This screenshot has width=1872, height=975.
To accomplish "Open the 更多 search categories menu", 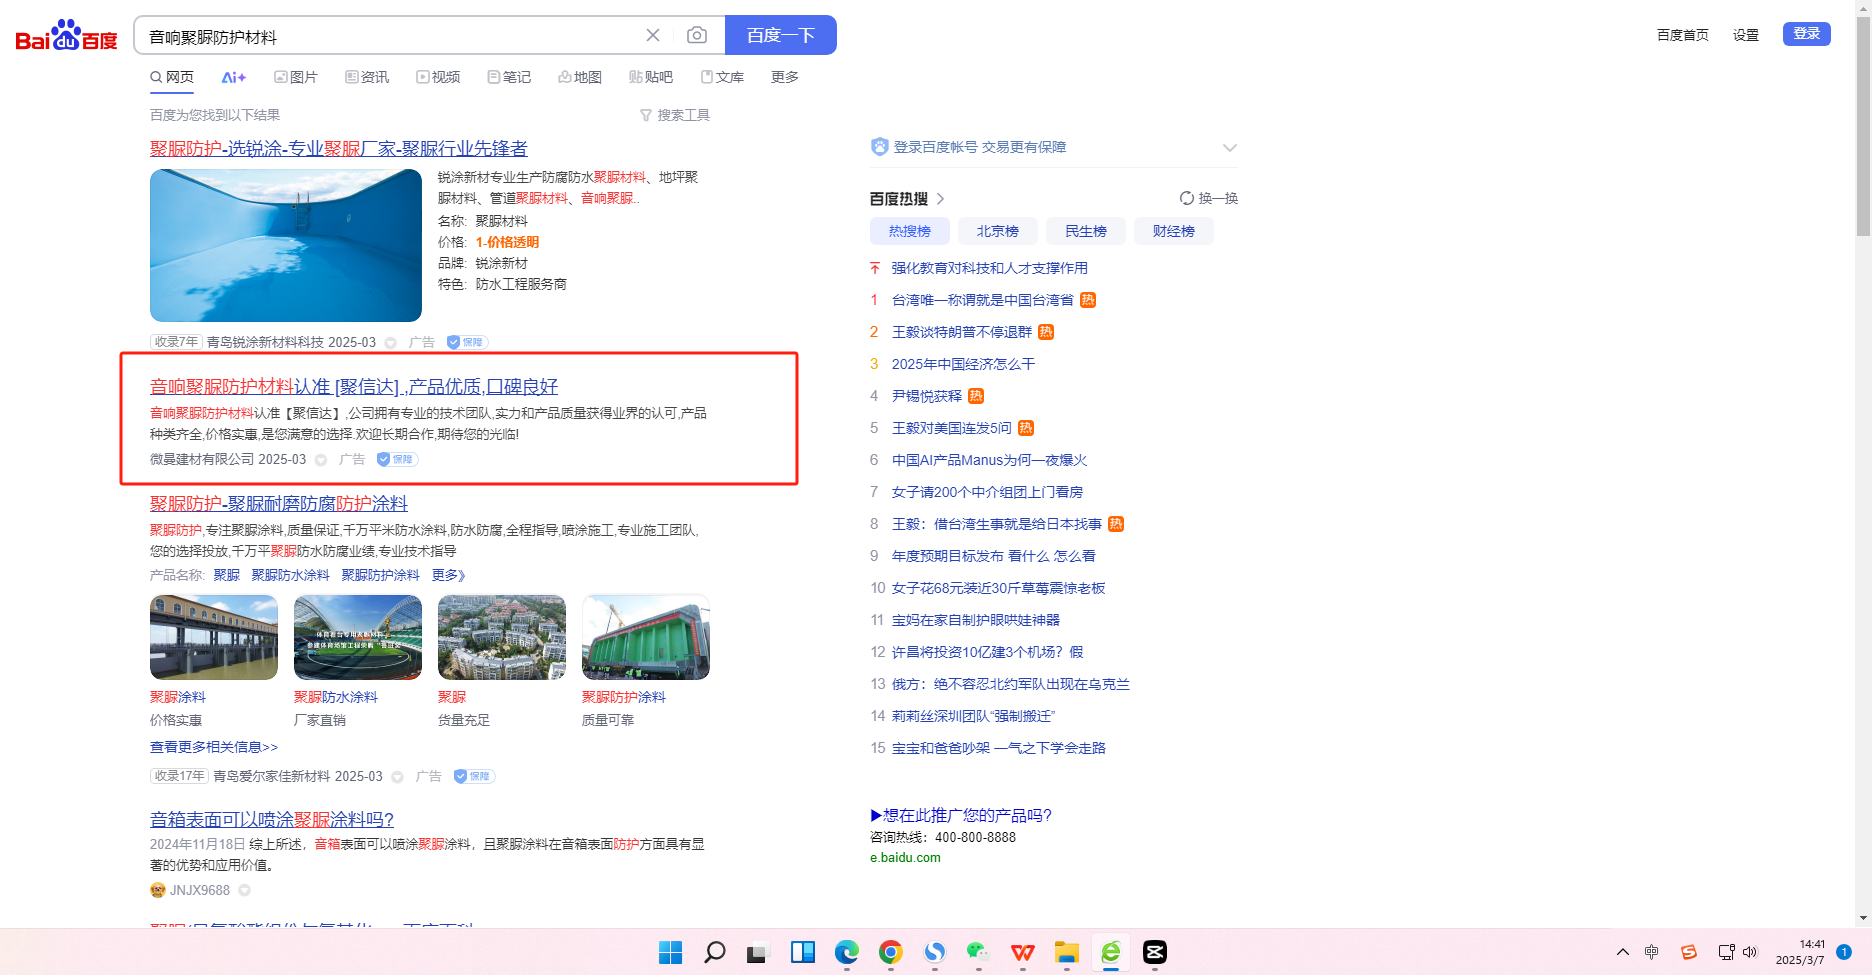I will (784, 78).
